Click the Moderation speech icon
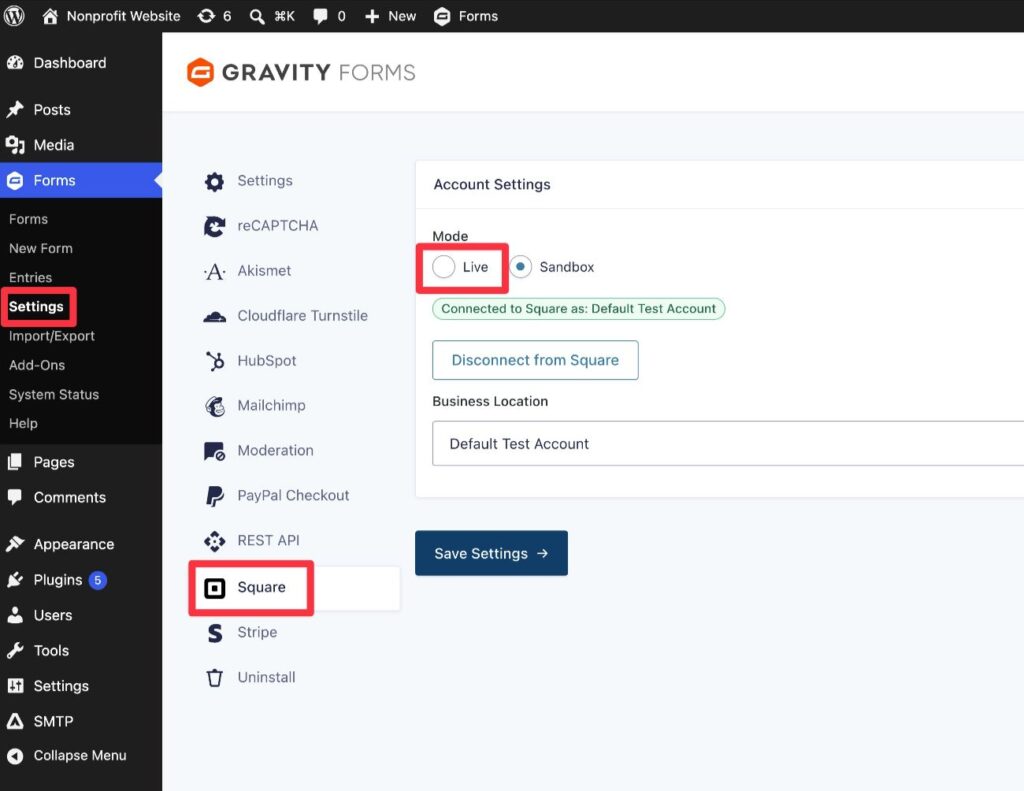Viewport: 1024px width, 791px height. (214, 451)
